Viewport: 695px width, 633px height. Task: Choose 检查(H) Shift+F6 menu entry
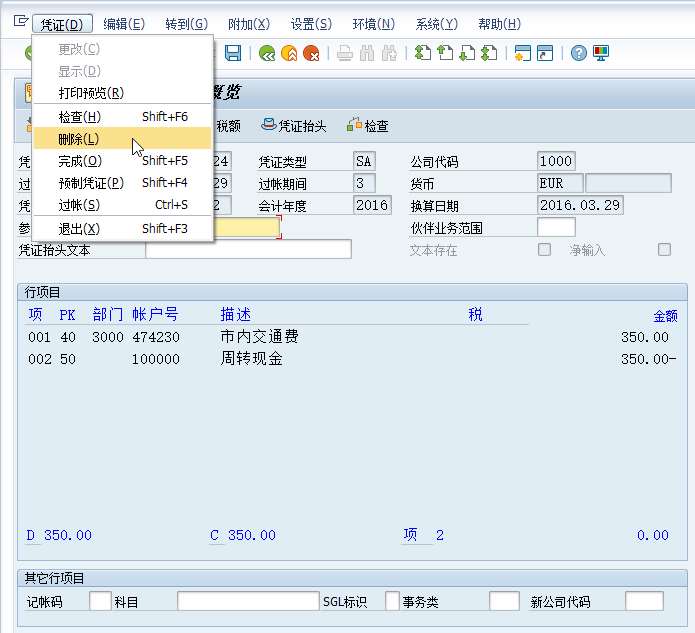coord(122,117)
